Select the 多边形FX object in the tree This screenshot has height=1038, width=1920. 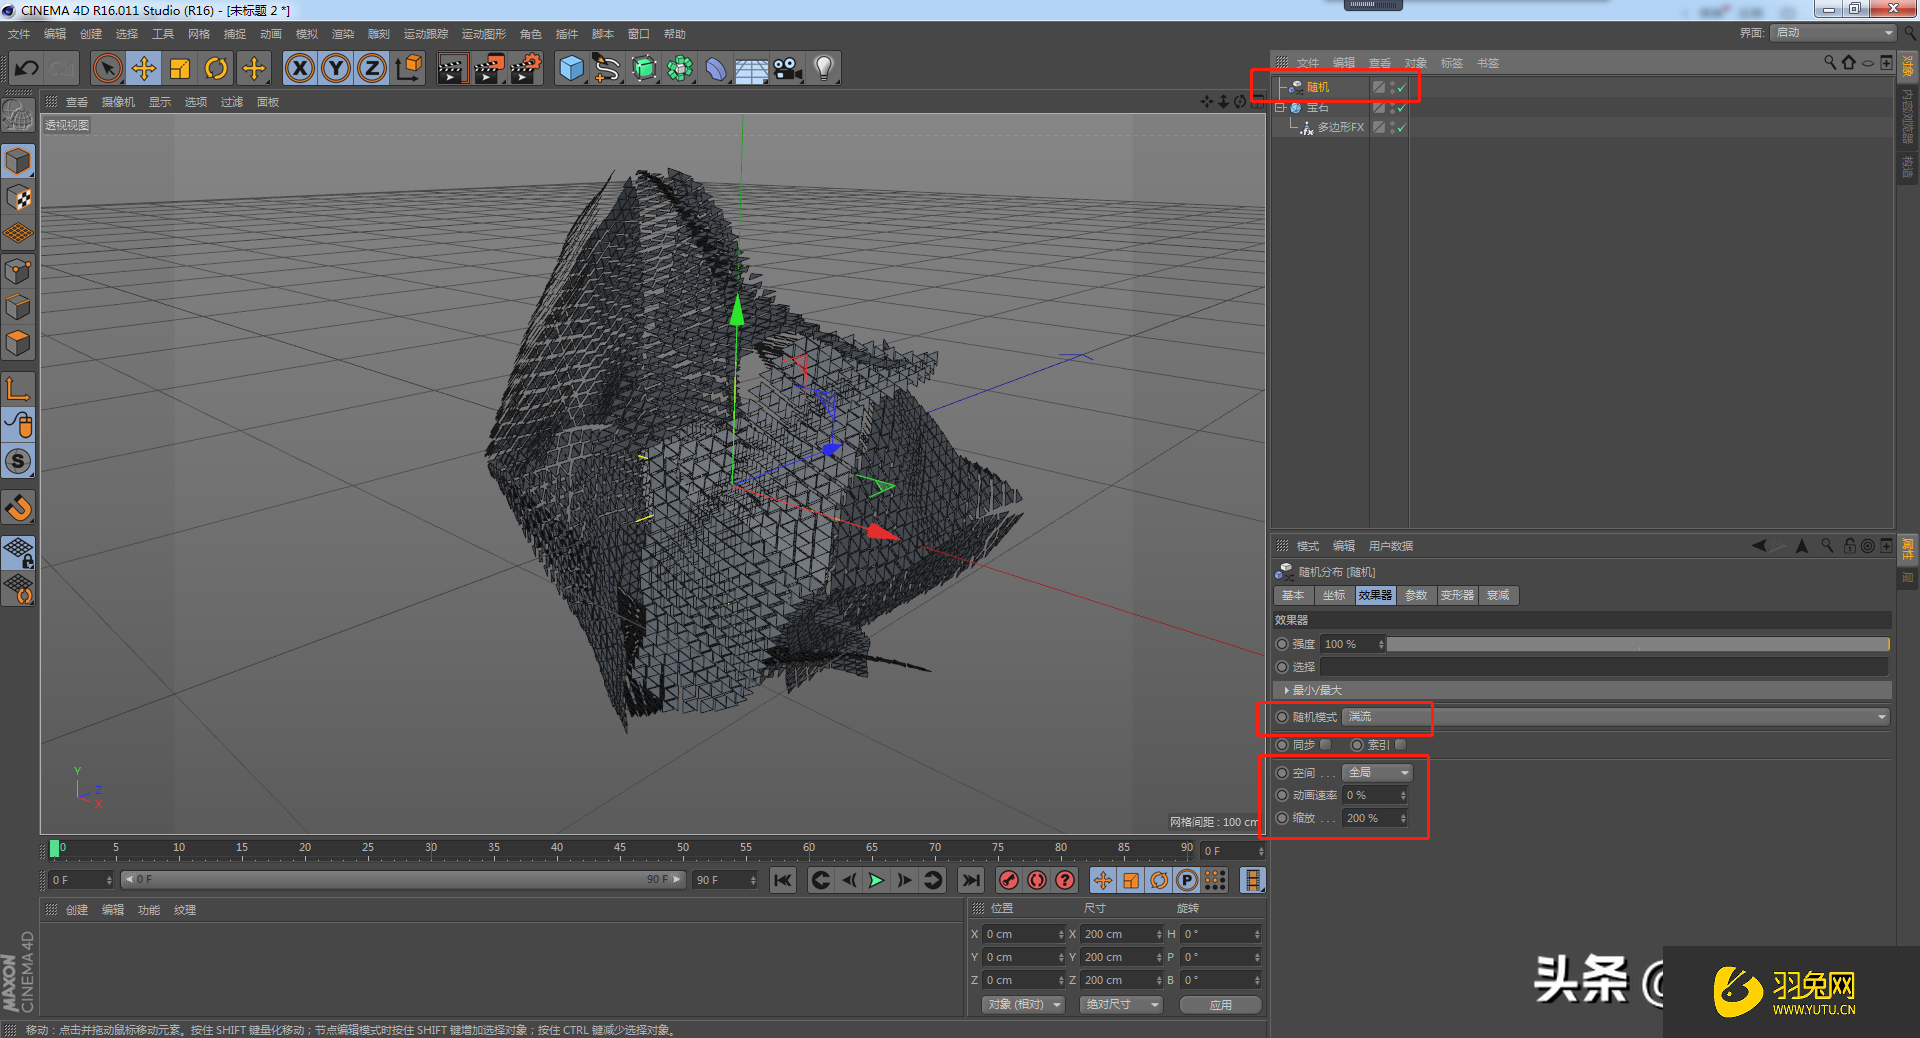(x=1340, y=128)
